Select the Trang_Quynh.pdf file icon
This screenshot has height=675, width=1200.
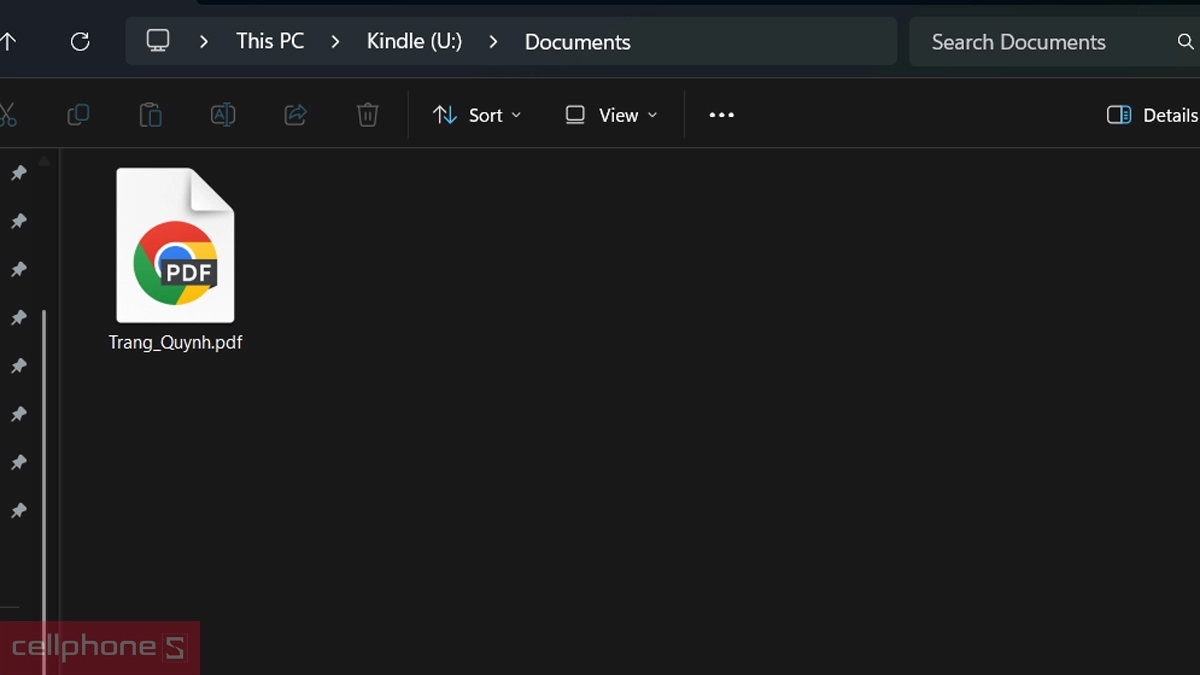pyautogui.click(x=175, y=245)
